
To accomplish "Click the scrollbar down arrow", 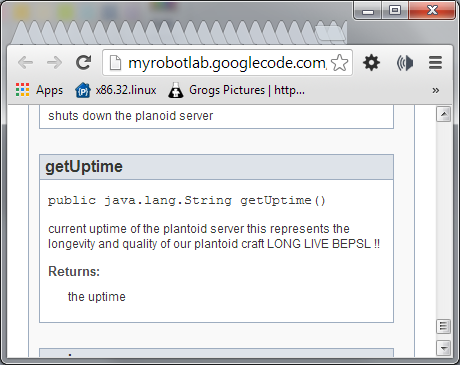I will (443, 348).
